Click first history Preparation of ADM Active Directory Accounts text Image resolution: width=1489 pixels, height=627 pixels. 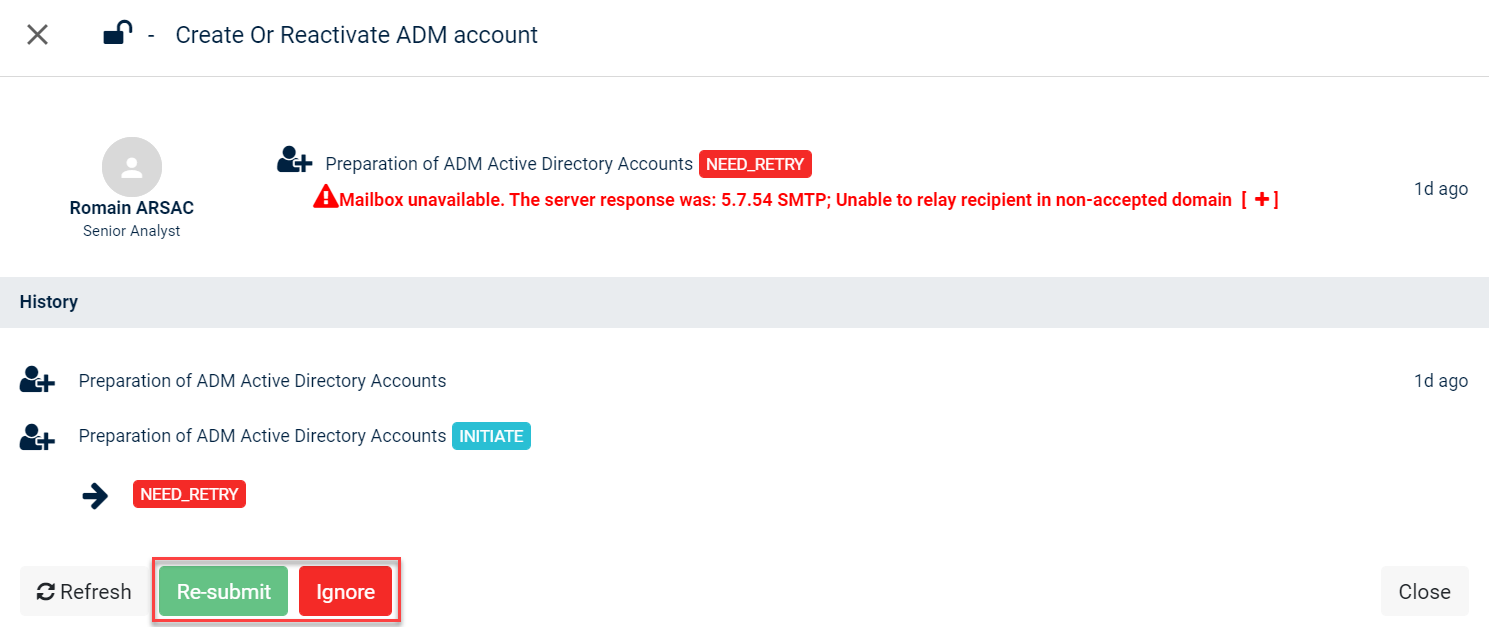pos(262,381)
